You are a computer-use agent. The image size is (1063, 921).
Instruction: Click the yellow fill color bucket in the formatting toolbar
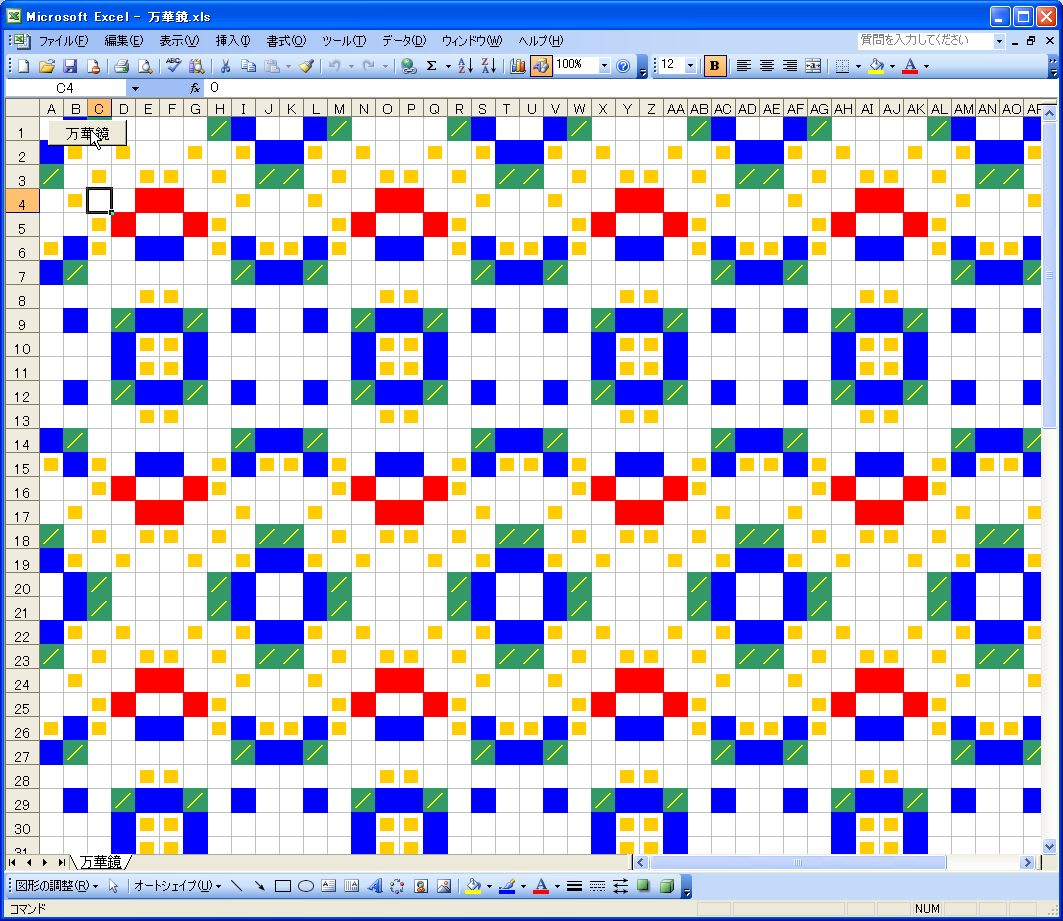[x=877, y=66]
